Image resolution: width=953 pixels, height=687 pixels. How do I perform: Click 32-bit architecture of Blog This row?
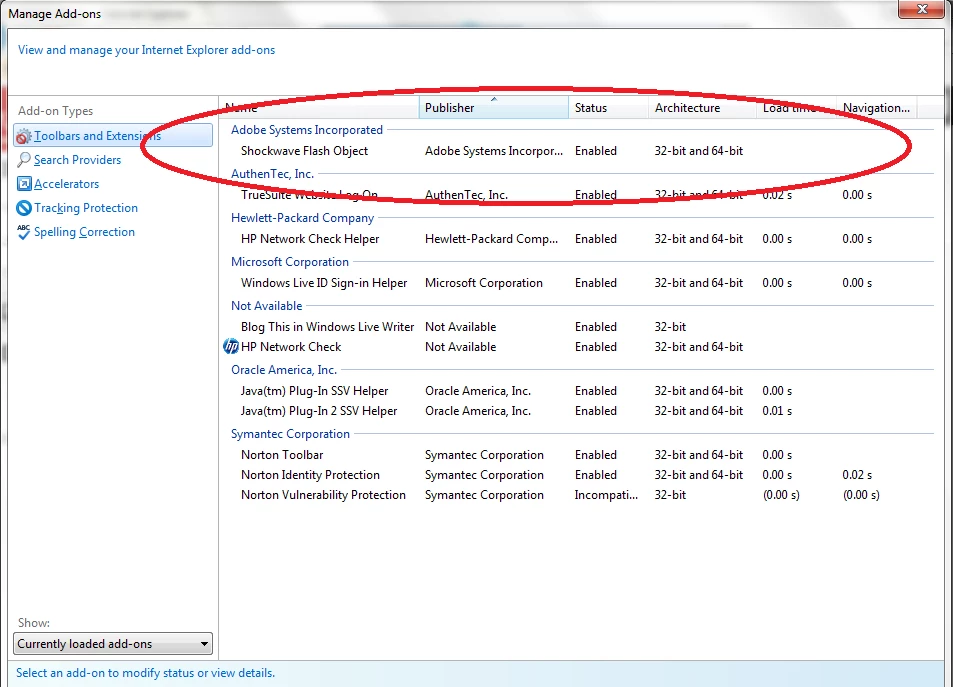(x=670, y=326)
